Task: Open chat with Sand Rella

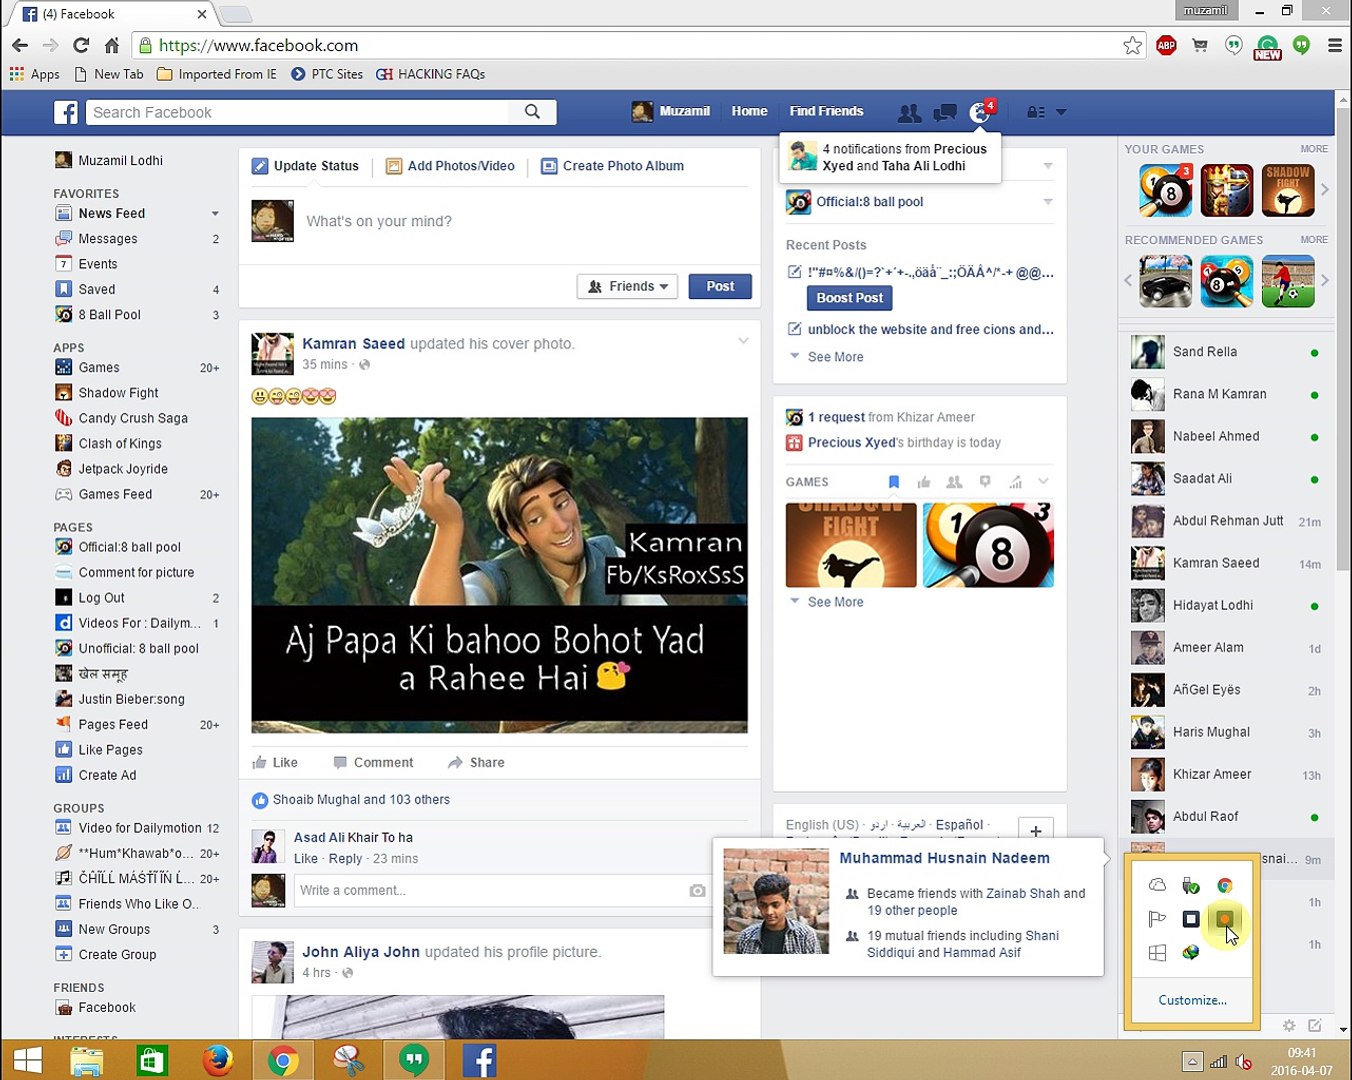Action: (x=1226, y=352)
